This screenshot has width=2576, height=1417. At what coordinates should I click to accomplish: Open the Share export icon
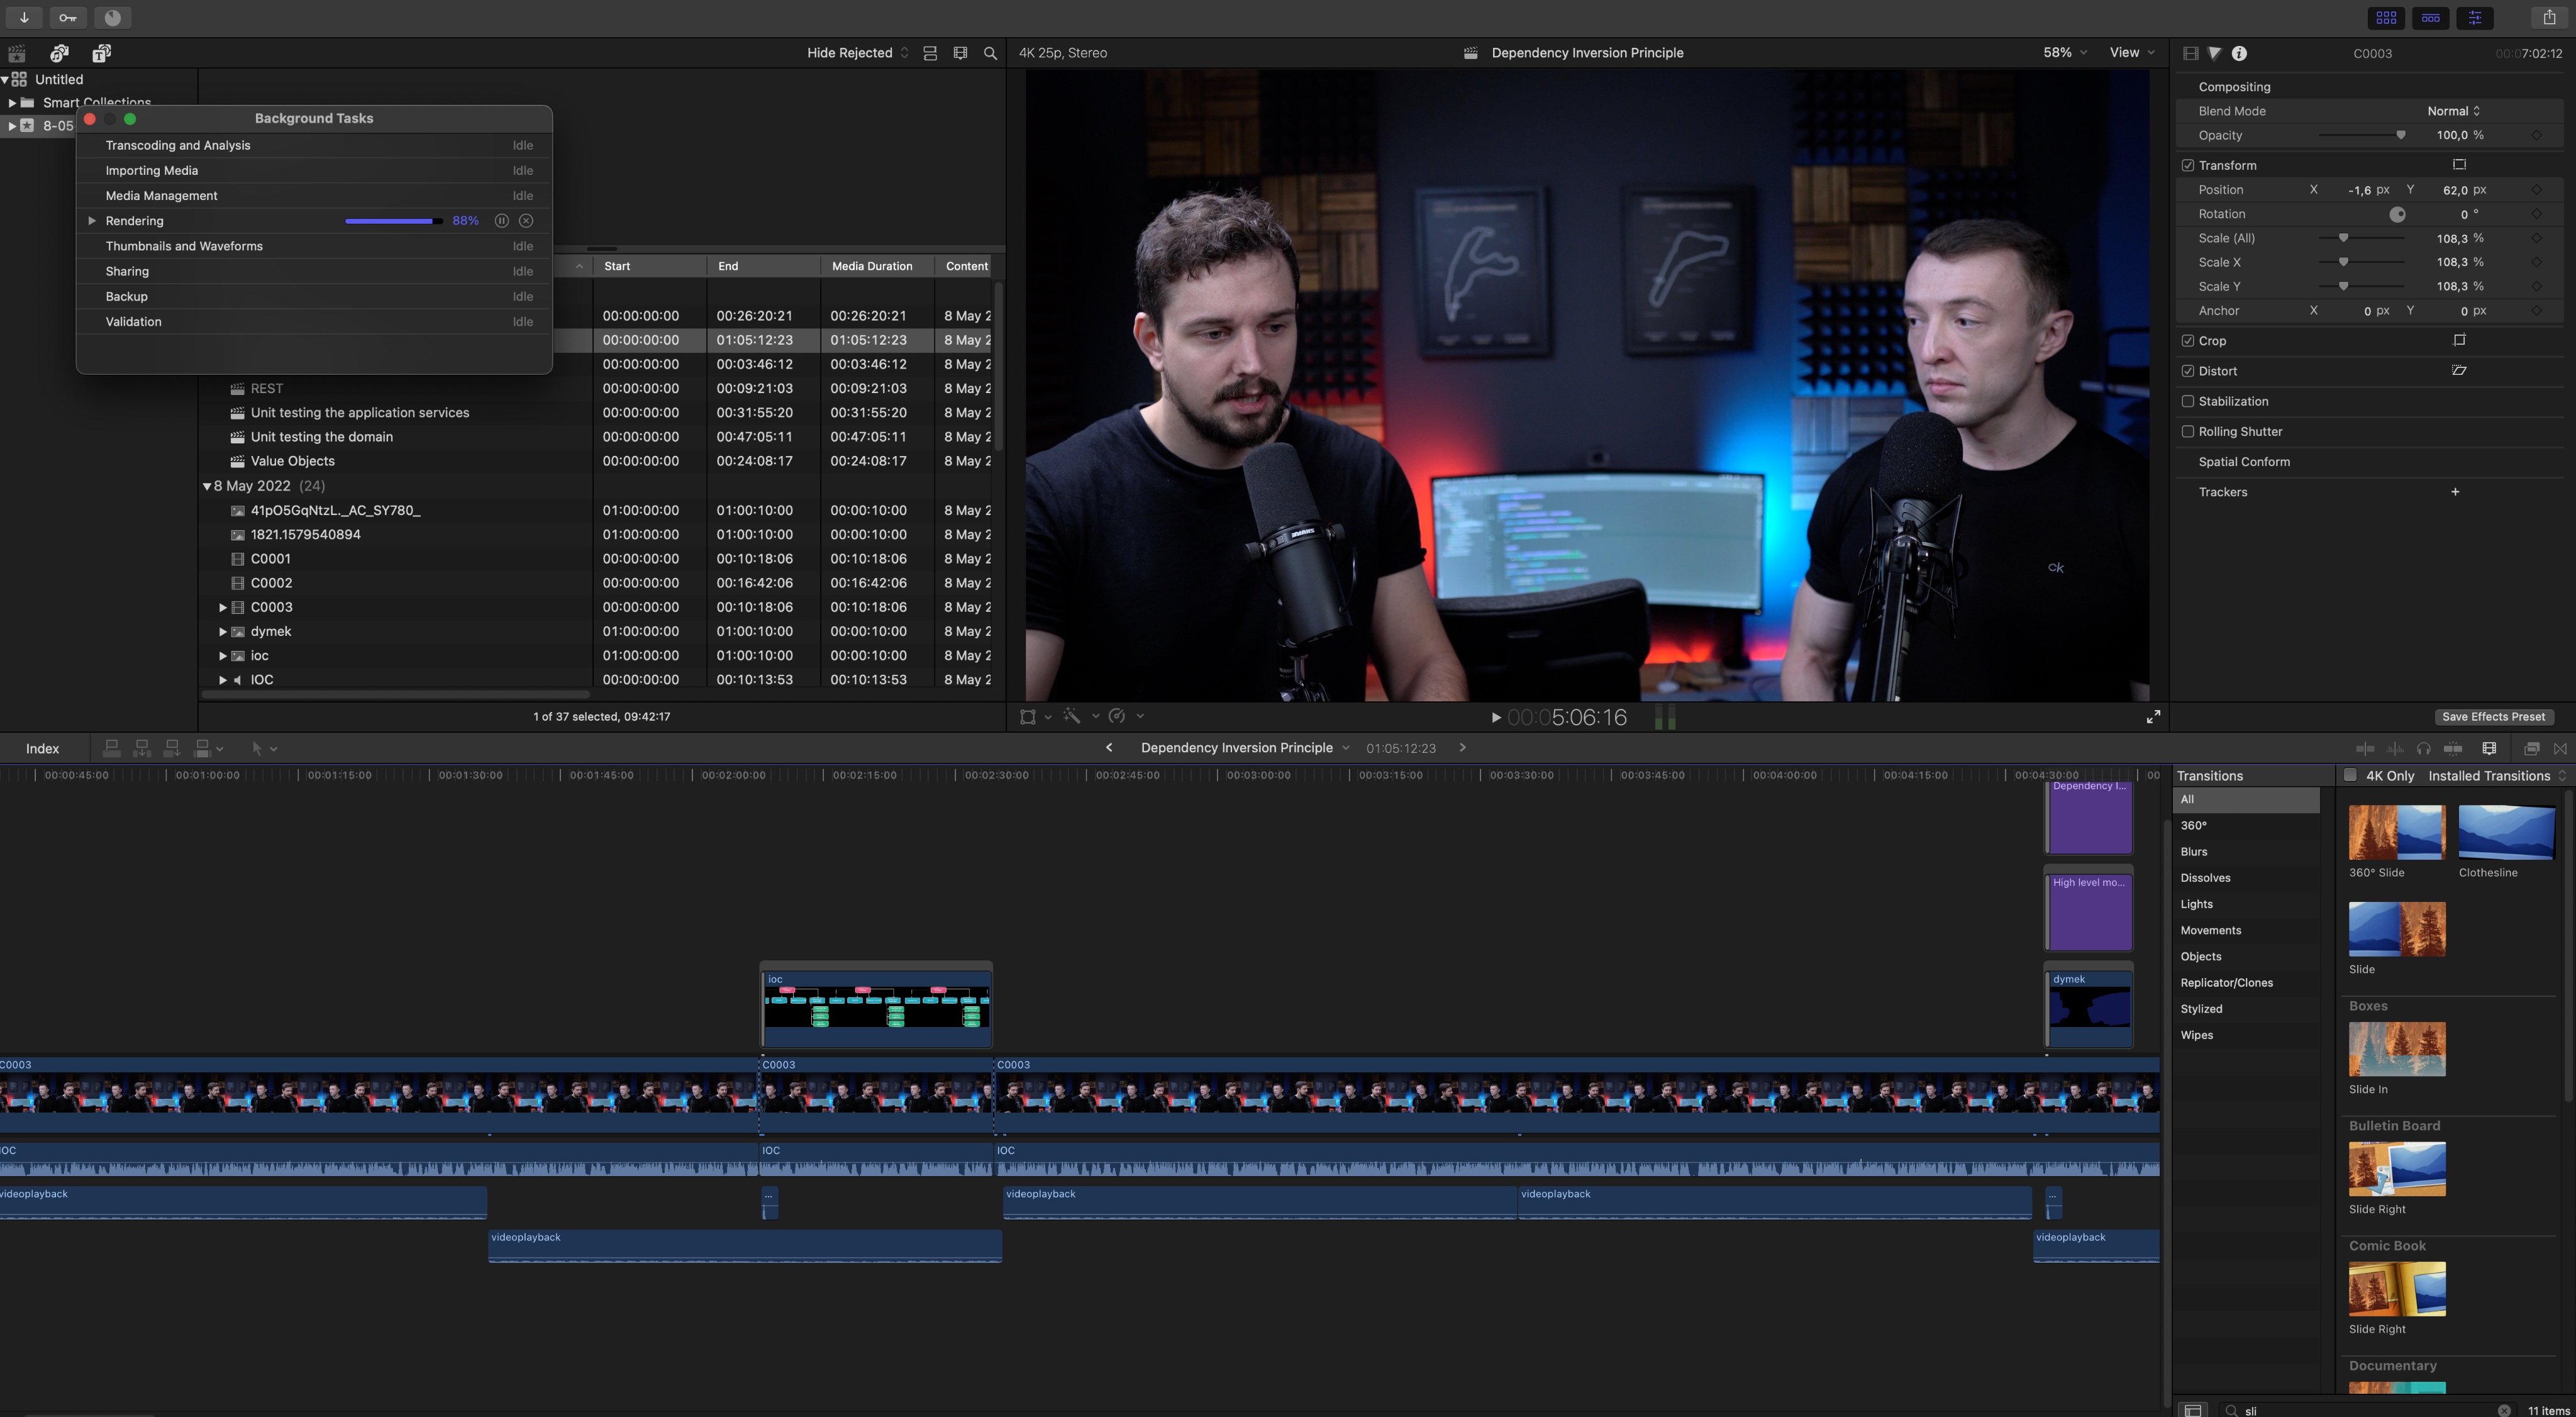[x=2549, y=17]
